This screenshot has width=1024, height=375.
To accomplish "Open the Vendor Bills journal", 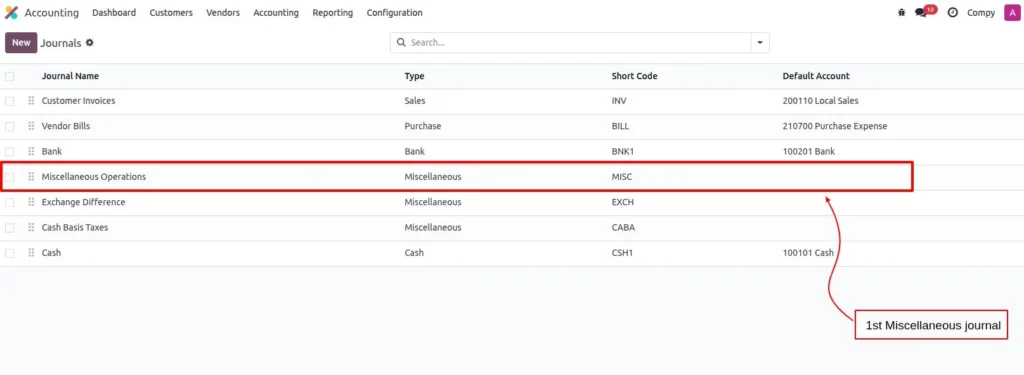I will tap(66, 125).
